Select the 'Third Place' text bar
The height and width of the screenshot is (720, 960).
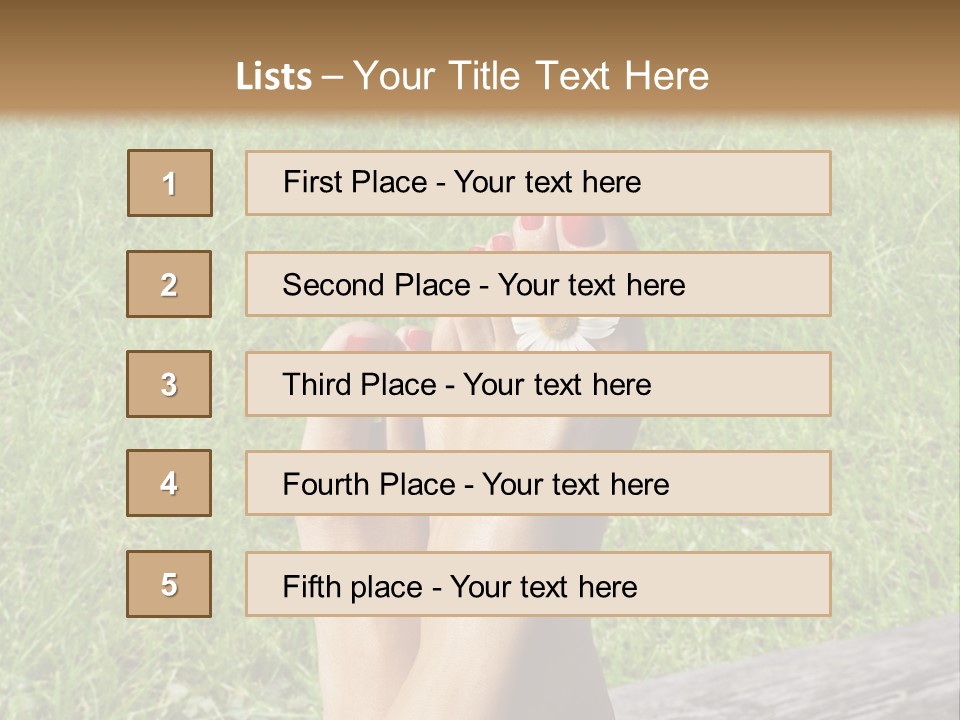[x=538, y=384]
